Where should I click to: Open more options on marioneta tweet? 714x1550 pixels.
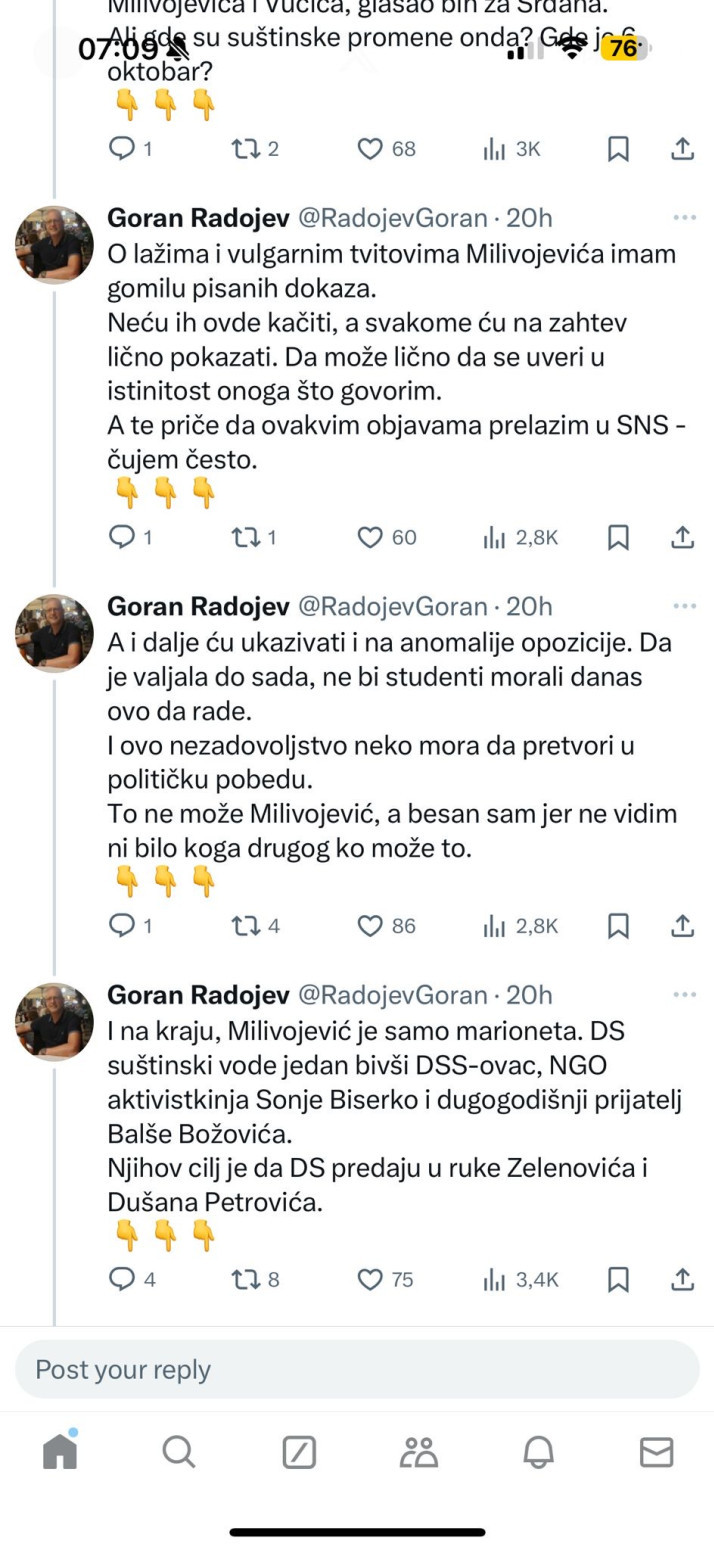684,995
